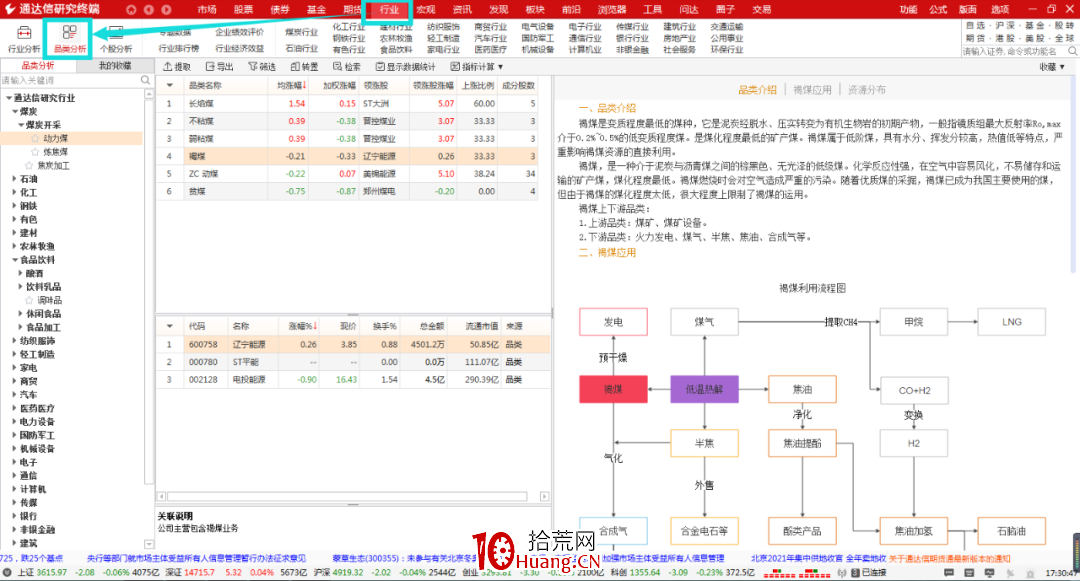Open stock table column menu arrow
The width and height of the screenshot is (1080, 581).
(169, 326)
